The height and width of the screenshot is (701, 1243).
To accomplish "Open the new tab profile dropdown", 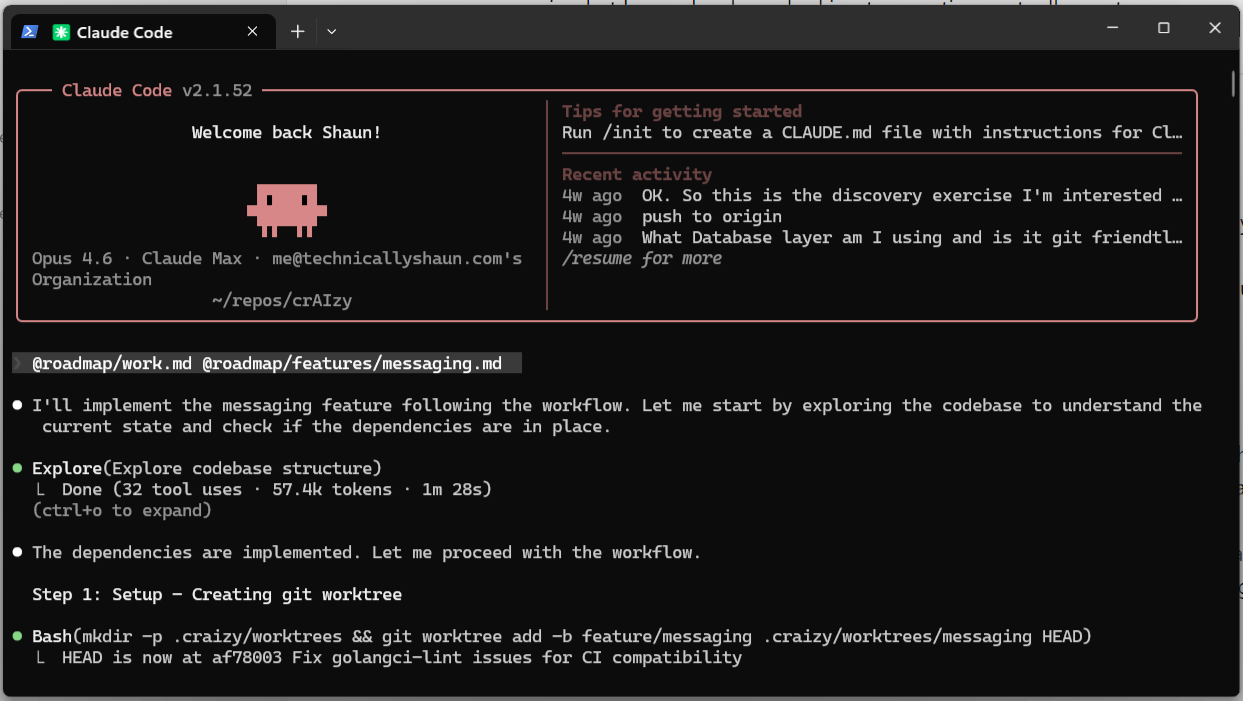I will [332, 32].
